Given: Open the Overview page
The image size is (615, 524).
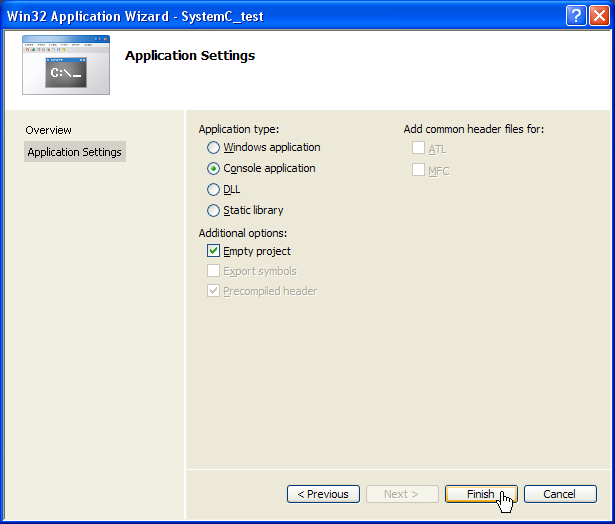Looking at the screenshot, I should coord(49,130).
